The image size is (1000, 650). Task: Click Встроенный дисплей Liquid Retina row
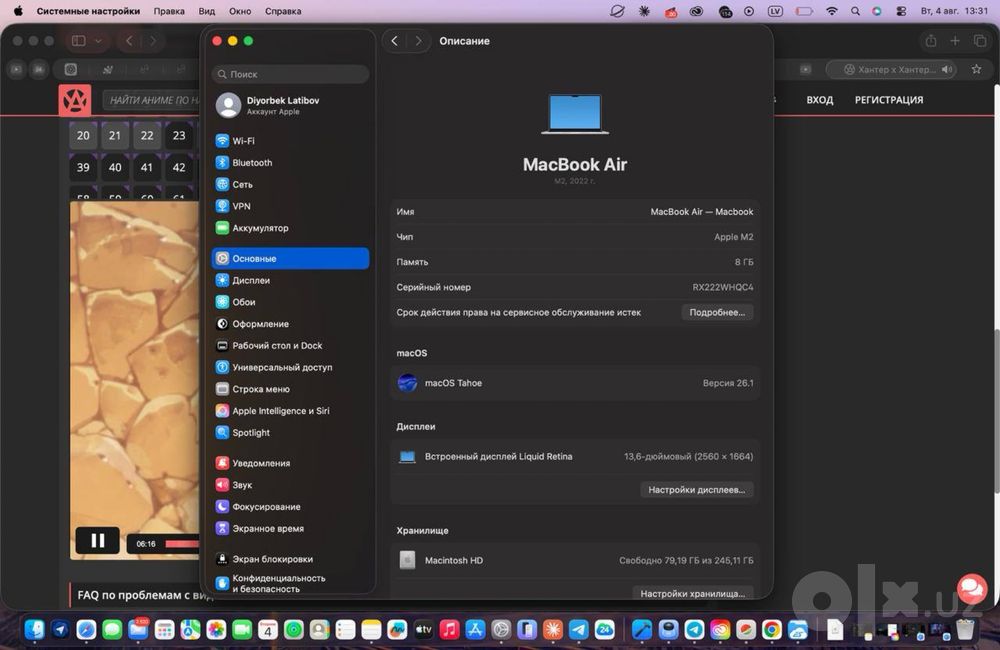tap(575, 456)
